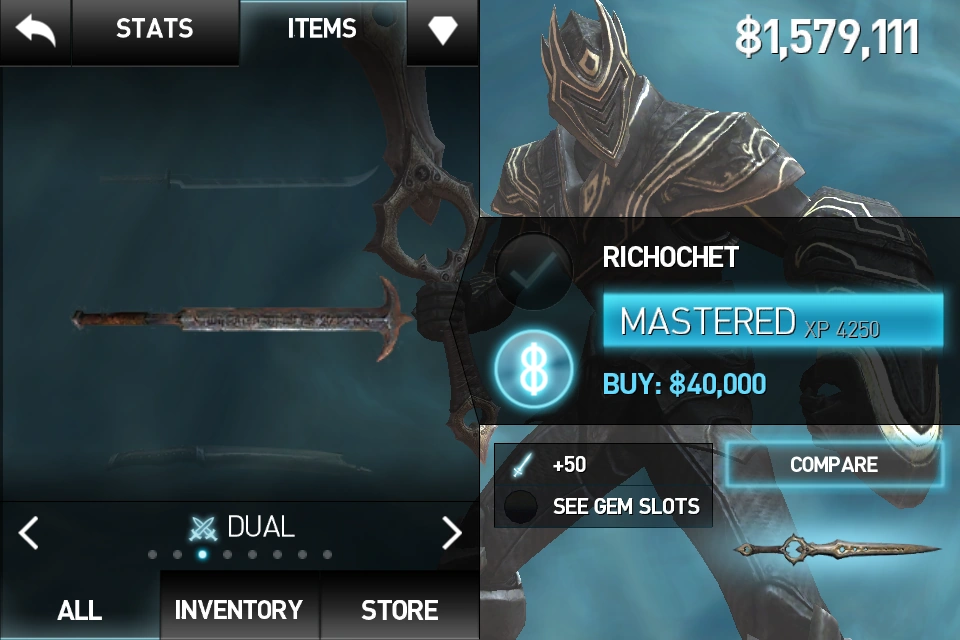Image resolution: width=960 pixels, height=640 pixels.
Task: Tap the dollar buy coin icon
Action: click(534, 369)
